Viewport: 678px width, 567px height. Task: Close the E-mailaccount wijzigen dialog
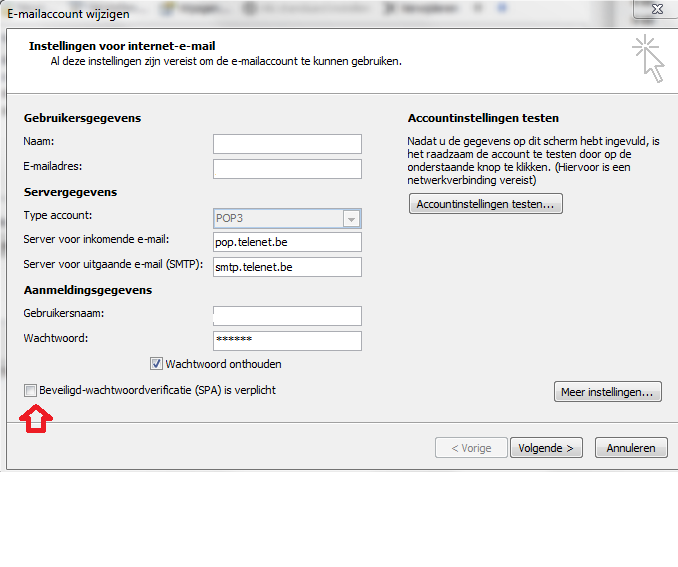pyautogui.click(x=657, y=9)
